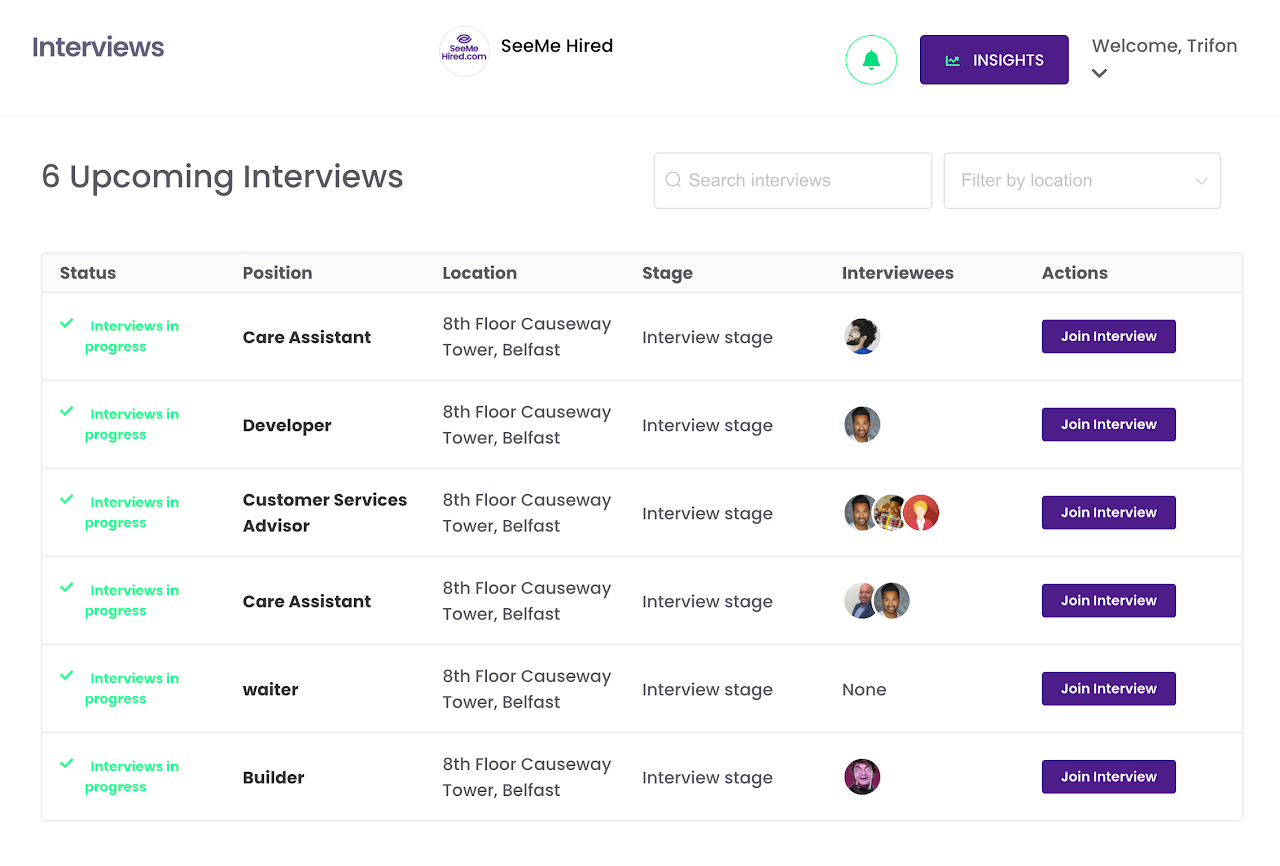Select middle avatar in Customer Services Advisor row
Screen dimensions: 1280x866
click(890, 513)
